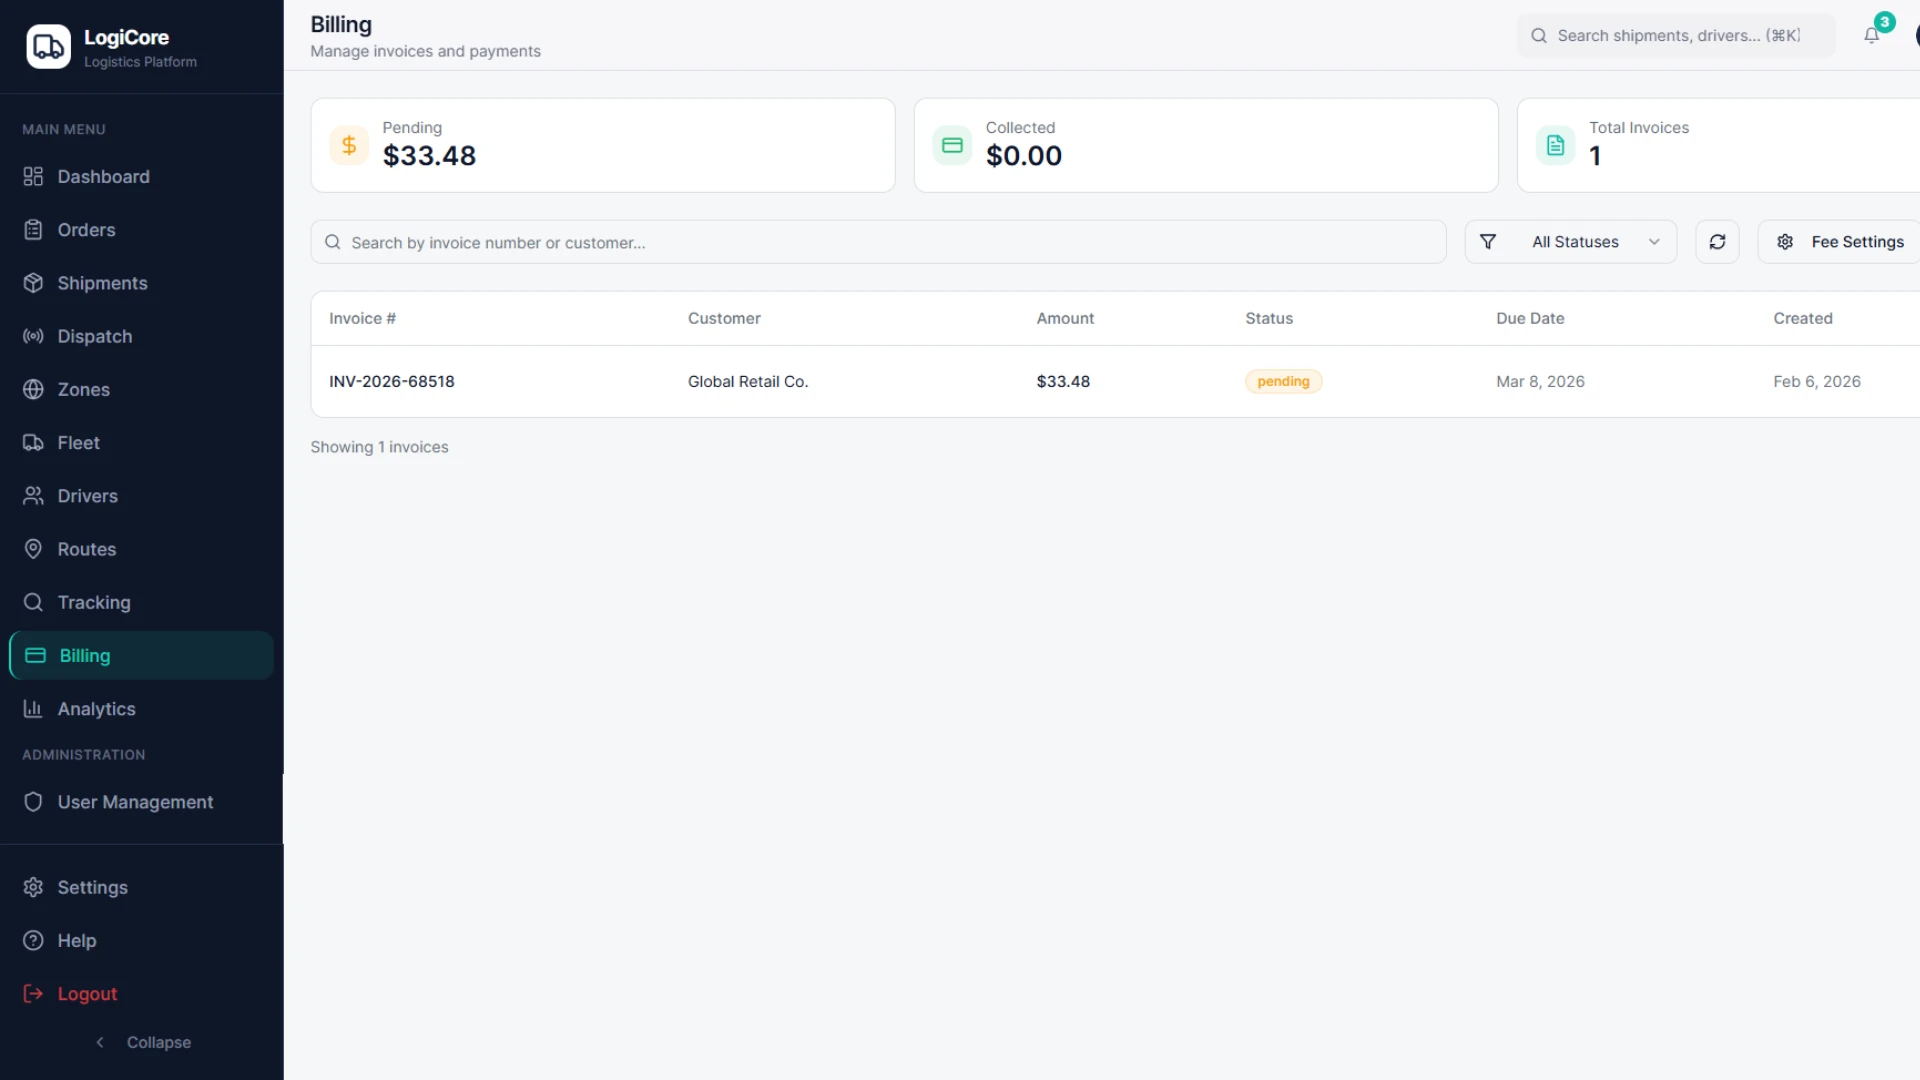Click the Total Invoices document icon
The width and height of the screenshot is (1920, 1080).
click(1555, 145)
